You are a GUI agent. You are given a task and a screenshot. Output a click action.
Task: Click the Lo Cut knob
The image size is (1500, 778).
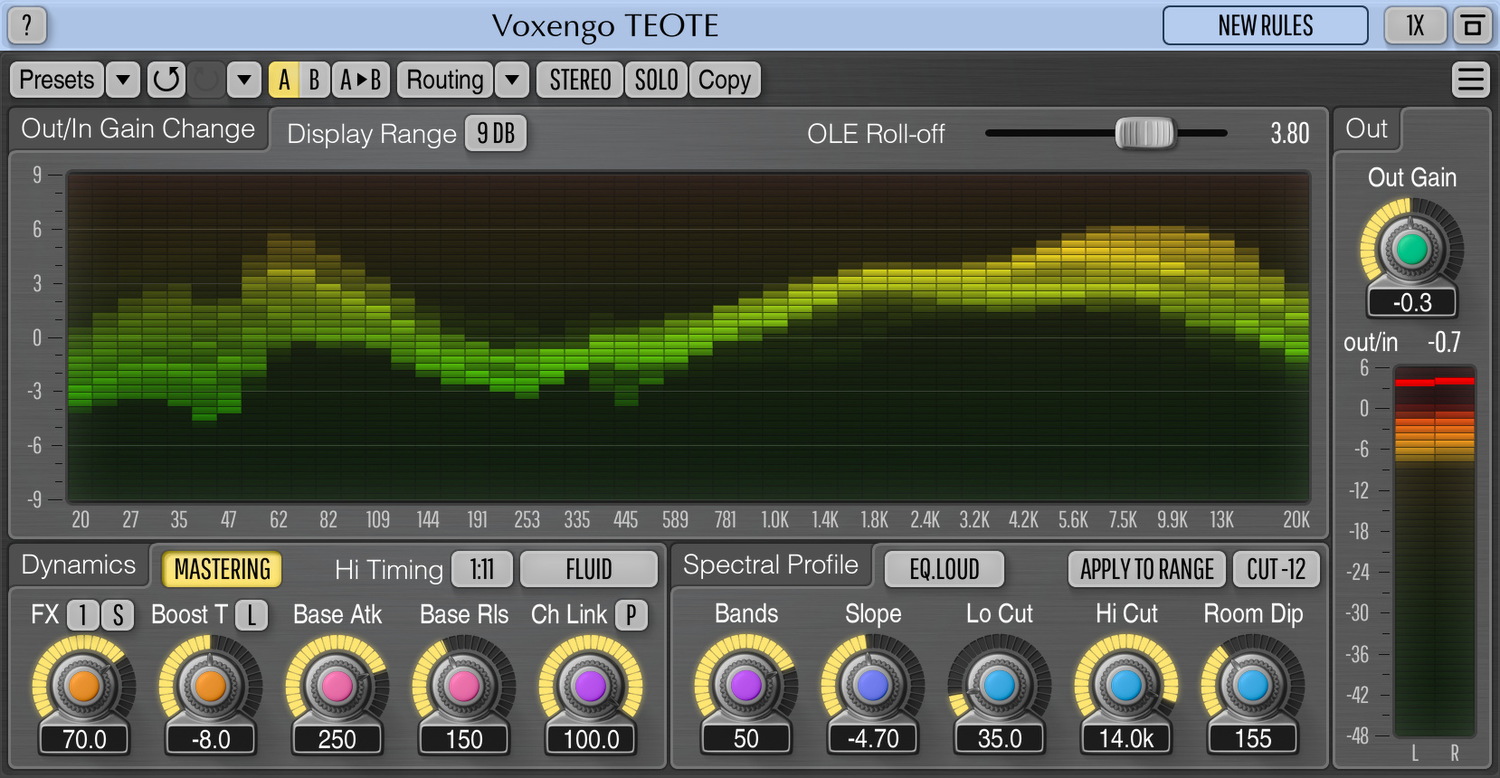999,686
